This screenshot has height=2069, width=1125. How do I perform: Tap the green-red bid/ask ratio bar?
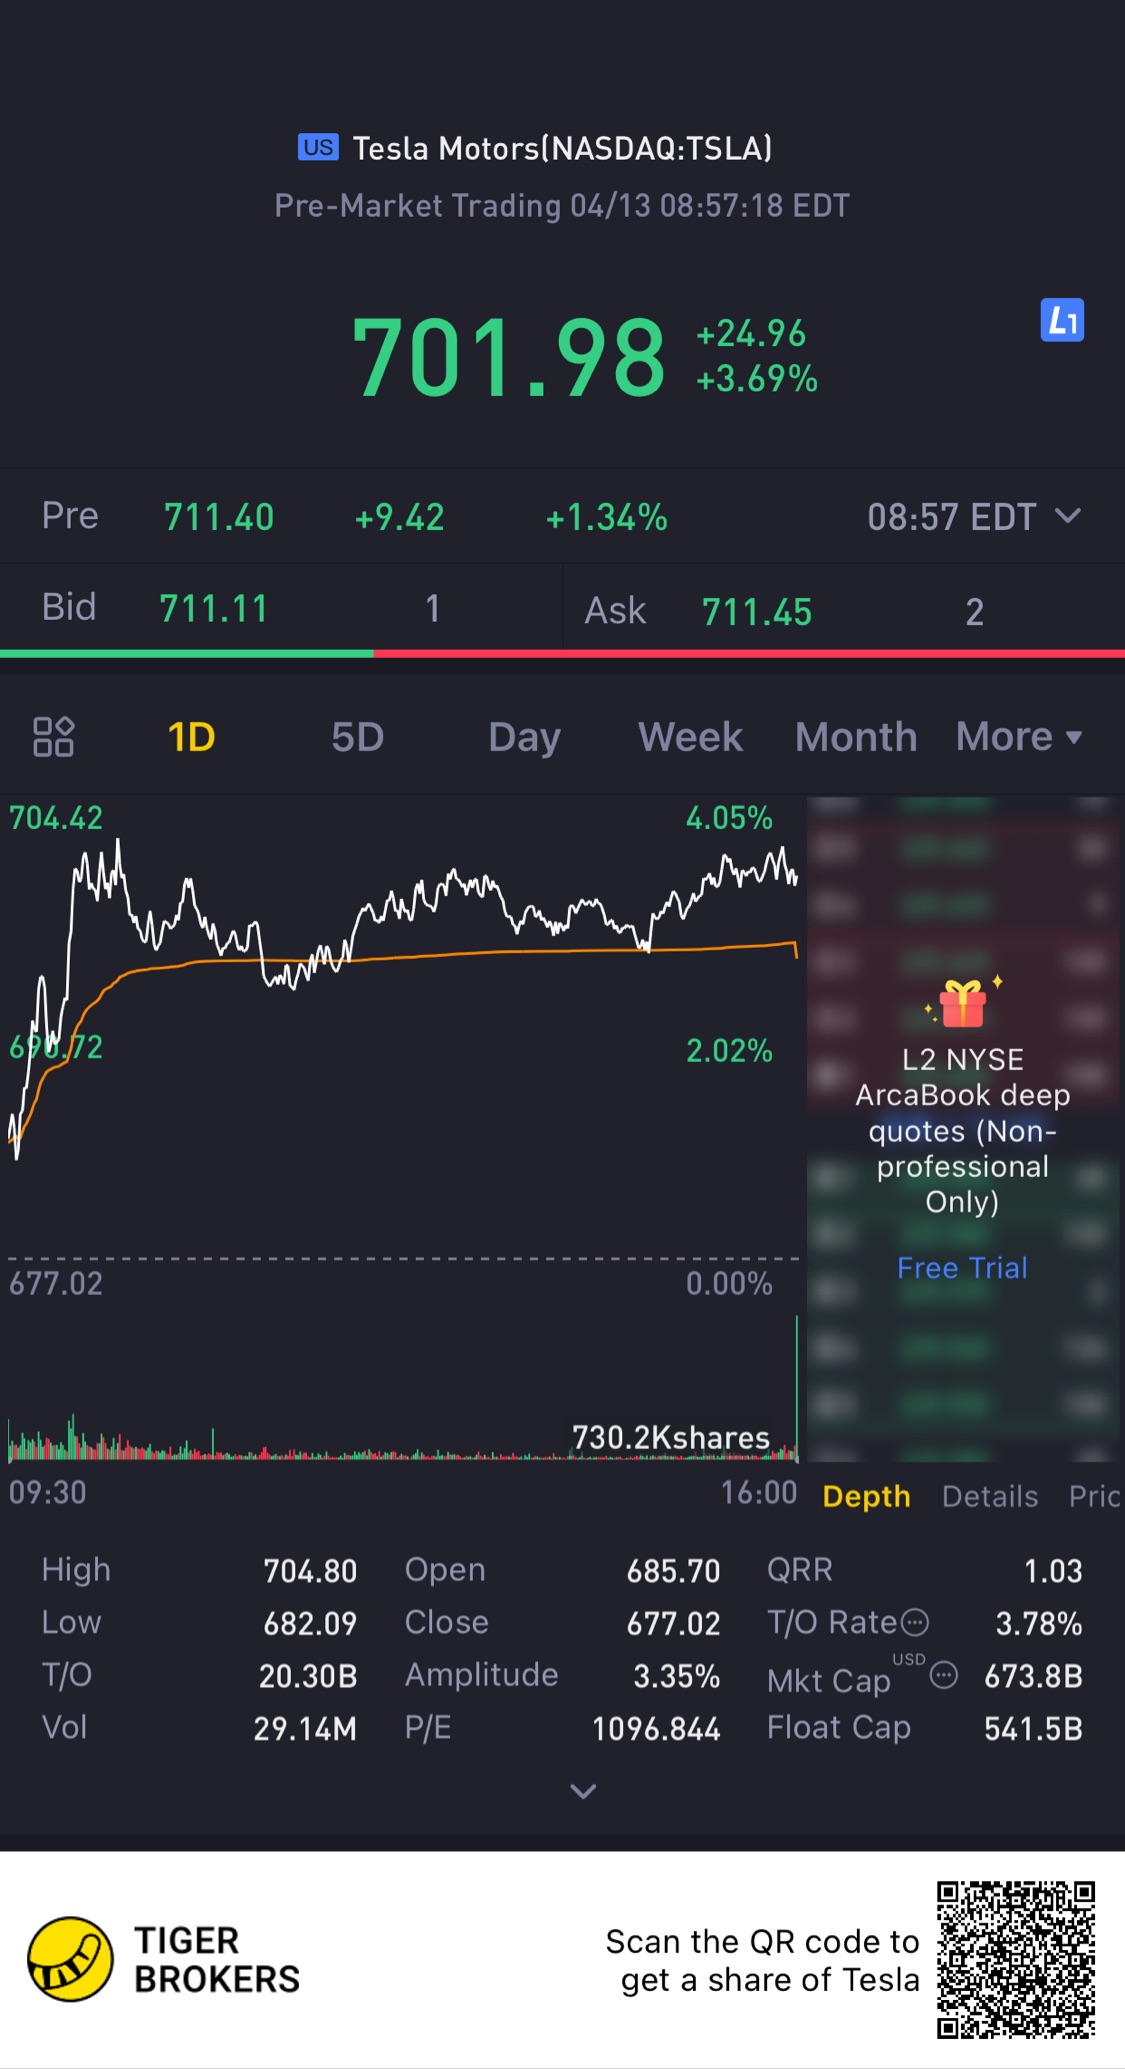pyautogui.click(x=562, y=654)
